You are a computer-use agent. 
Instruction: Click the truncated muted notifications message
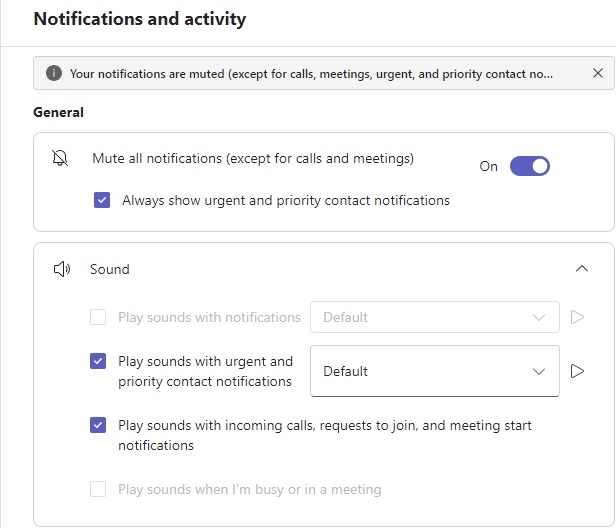point(311,74)
